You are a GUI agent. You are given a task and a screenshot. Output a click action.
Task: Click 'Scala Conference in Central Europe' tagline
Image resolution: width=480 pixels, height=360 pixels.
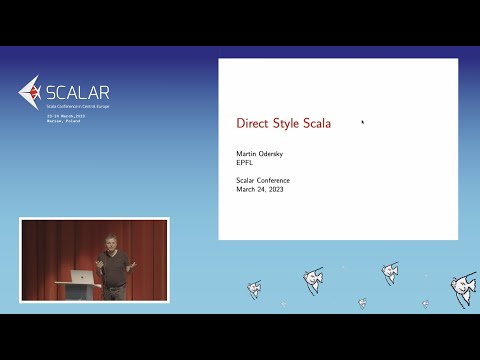(x=78, y=106)
